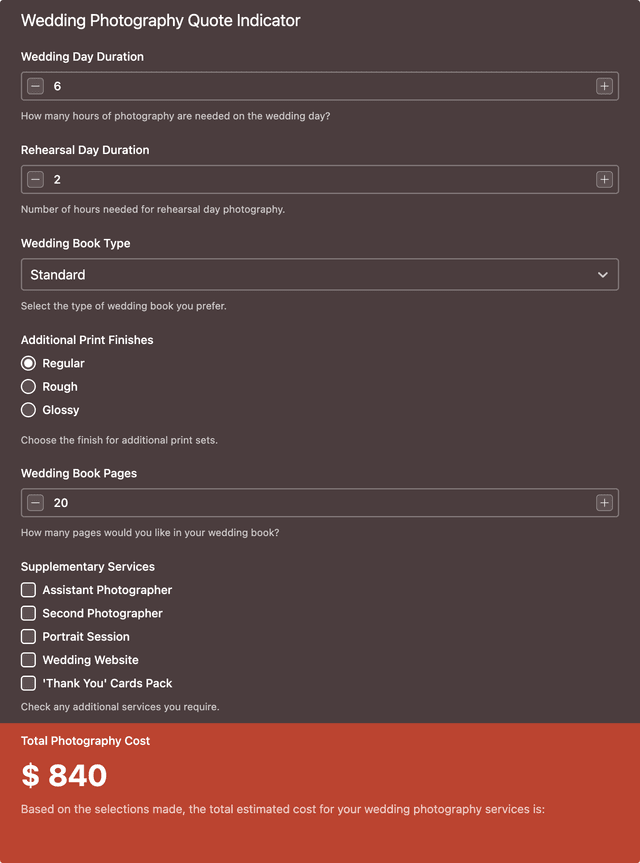Click the chevron arrow beside Standard
This screenshot has width=640, height=863.
tap(602, 275)
